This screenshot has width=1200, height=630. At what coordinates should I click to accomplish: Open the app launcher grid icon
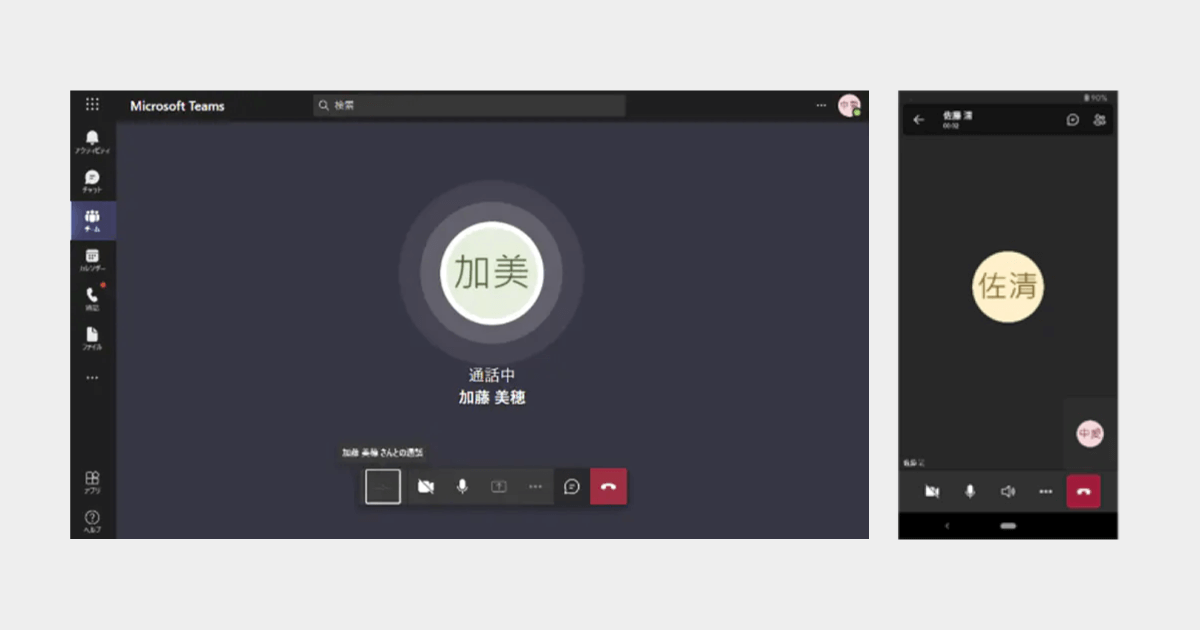coord(92,104)
